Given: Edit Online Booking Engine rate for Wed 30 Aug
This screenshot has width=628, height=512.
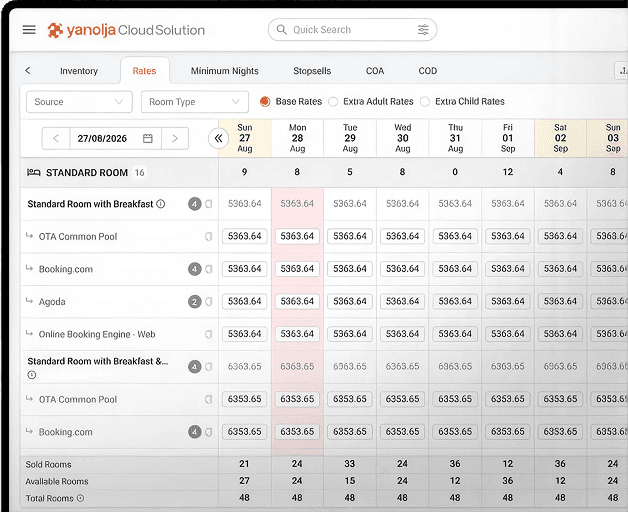Looking at the screenshot, I should [403, 334].
